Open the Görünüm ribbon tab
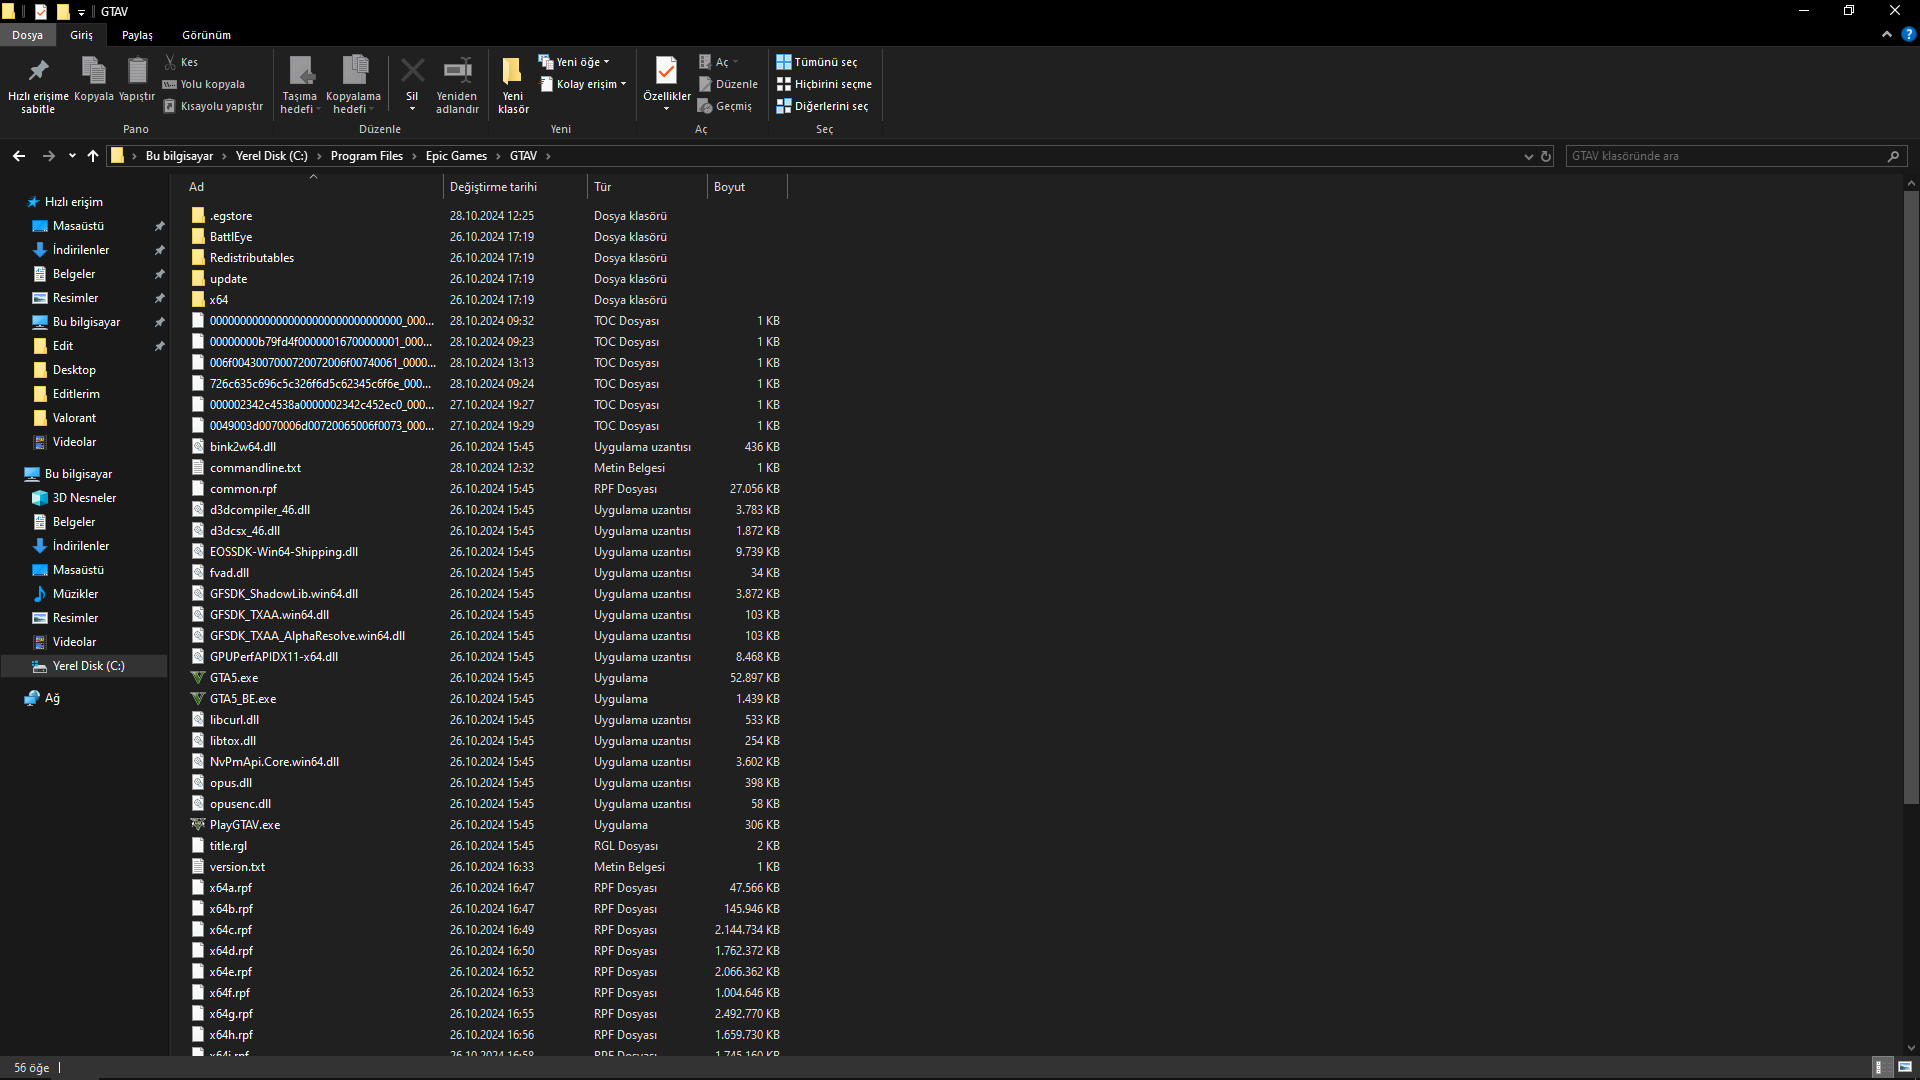 pos(206,35)
